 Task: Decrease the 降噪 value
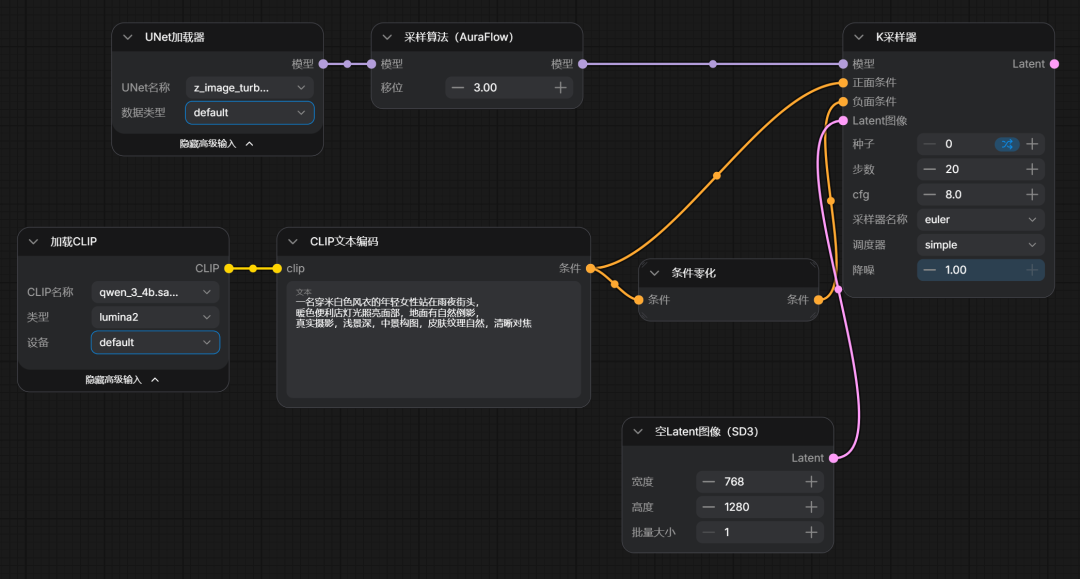point(930,270)
